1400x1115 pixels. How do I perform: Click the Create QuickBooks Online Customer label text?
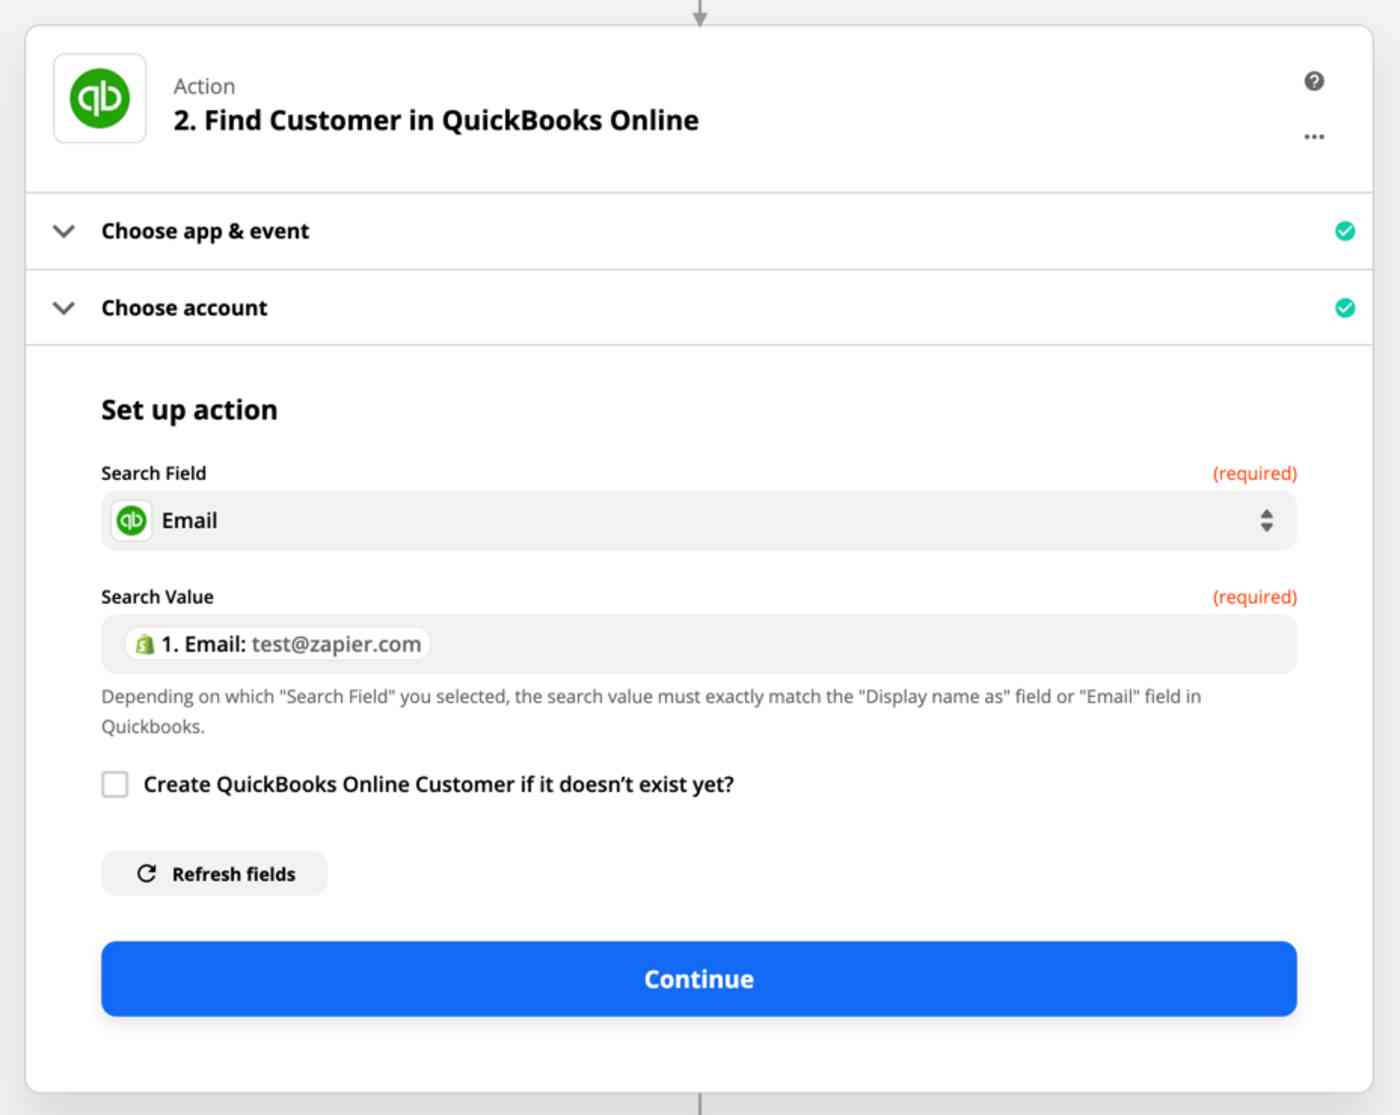(x=439, y=784)
